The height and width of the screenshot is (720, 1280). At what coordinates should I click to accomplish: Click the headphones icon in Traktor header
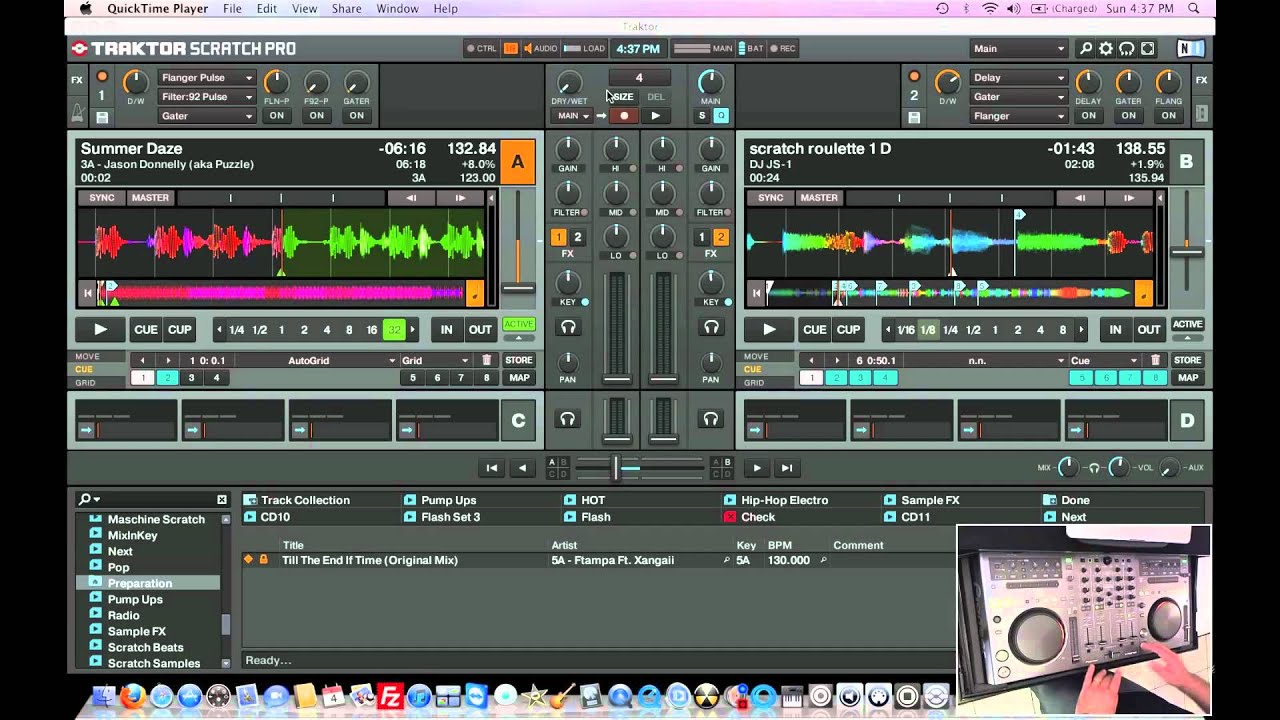coord(1127,48)
